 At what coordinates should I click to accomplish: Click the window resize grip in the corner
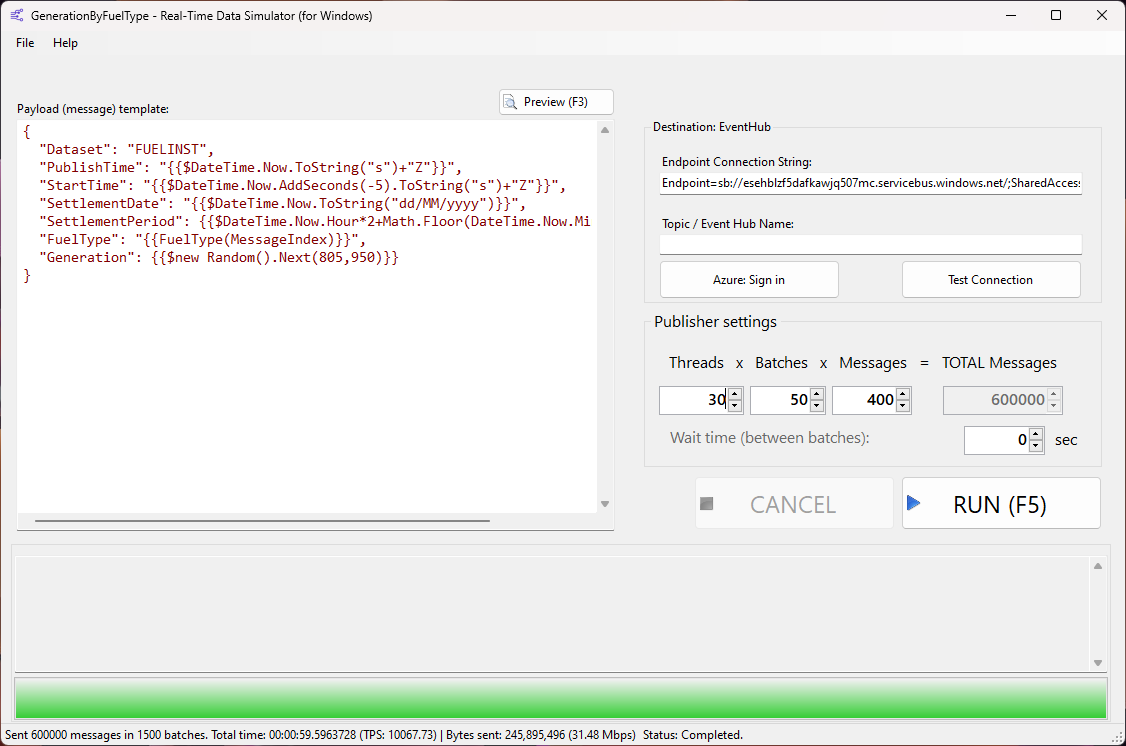(1117, 737)
